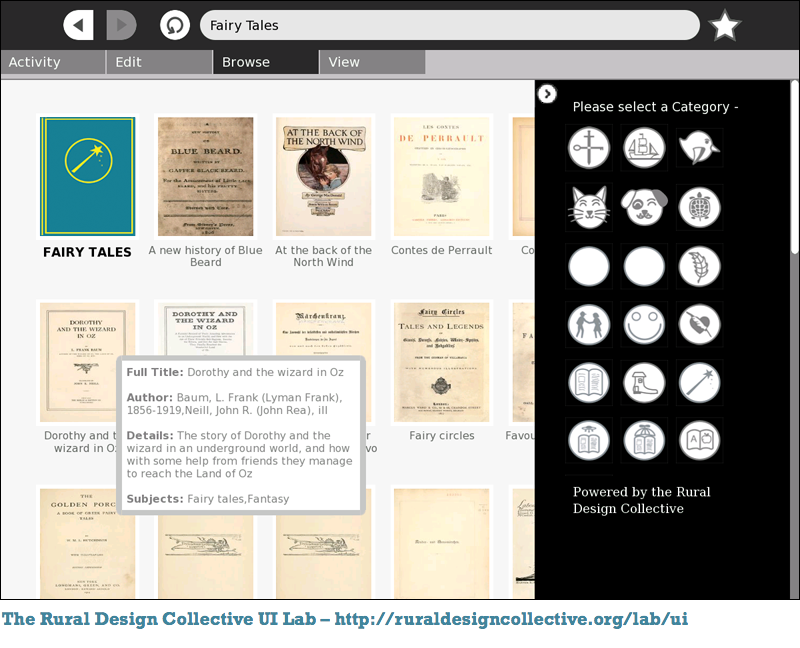The width and height of the screenshot is (800, 648).
Task: Pick the two children category icon
Action: click(x=589, y=324)
